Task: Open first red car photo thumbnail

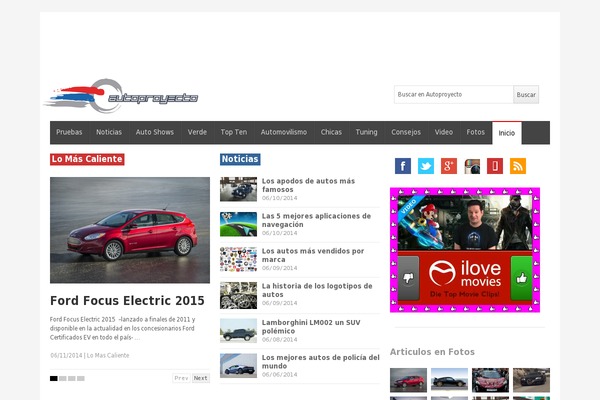Action: (x=408, y=380)
